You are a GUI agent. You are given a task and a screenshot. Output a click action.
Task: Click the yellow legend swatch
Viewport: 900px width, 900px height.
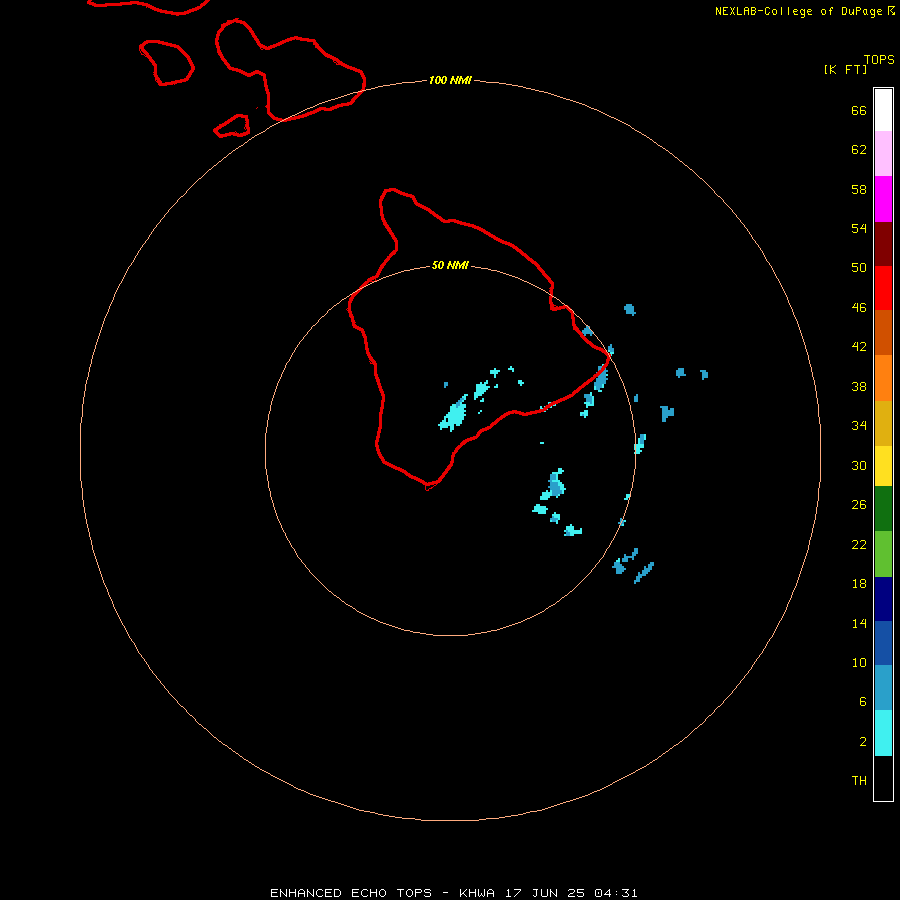pos(883,465)
